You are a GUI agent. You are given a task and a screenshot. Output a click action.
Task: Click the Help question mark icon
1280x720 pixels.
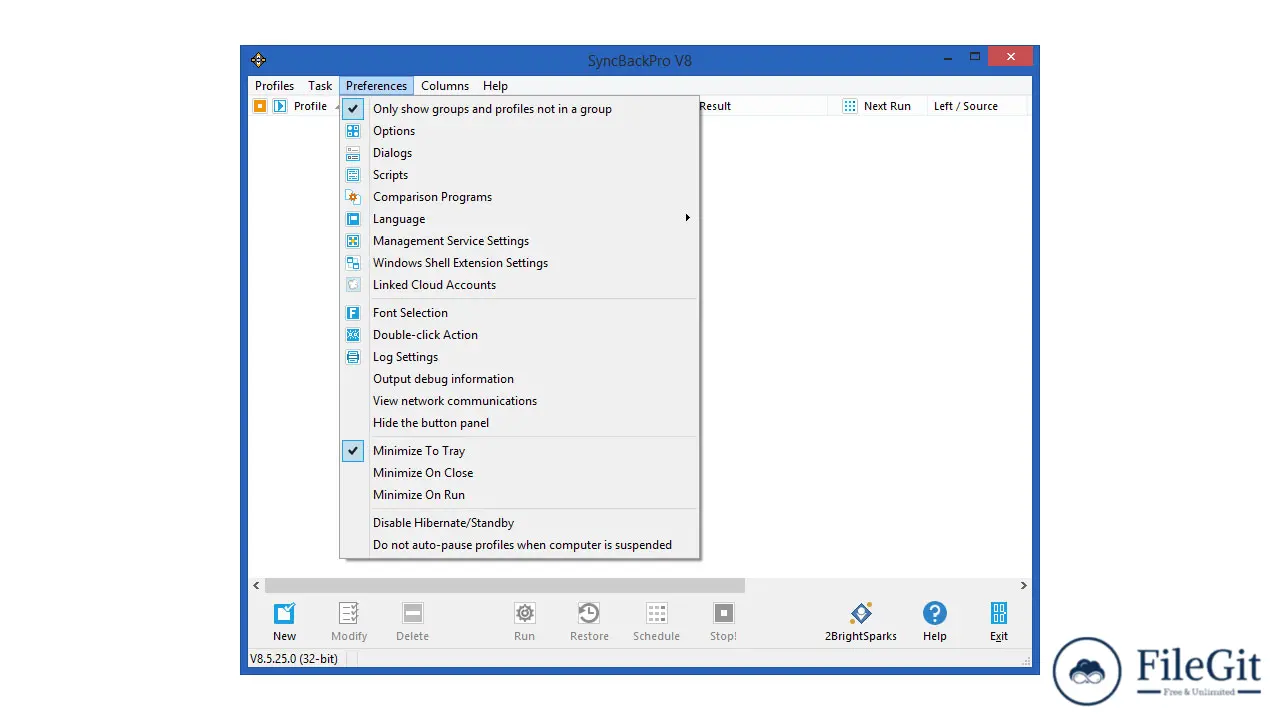pyautogui.click(x=935, y=613)
